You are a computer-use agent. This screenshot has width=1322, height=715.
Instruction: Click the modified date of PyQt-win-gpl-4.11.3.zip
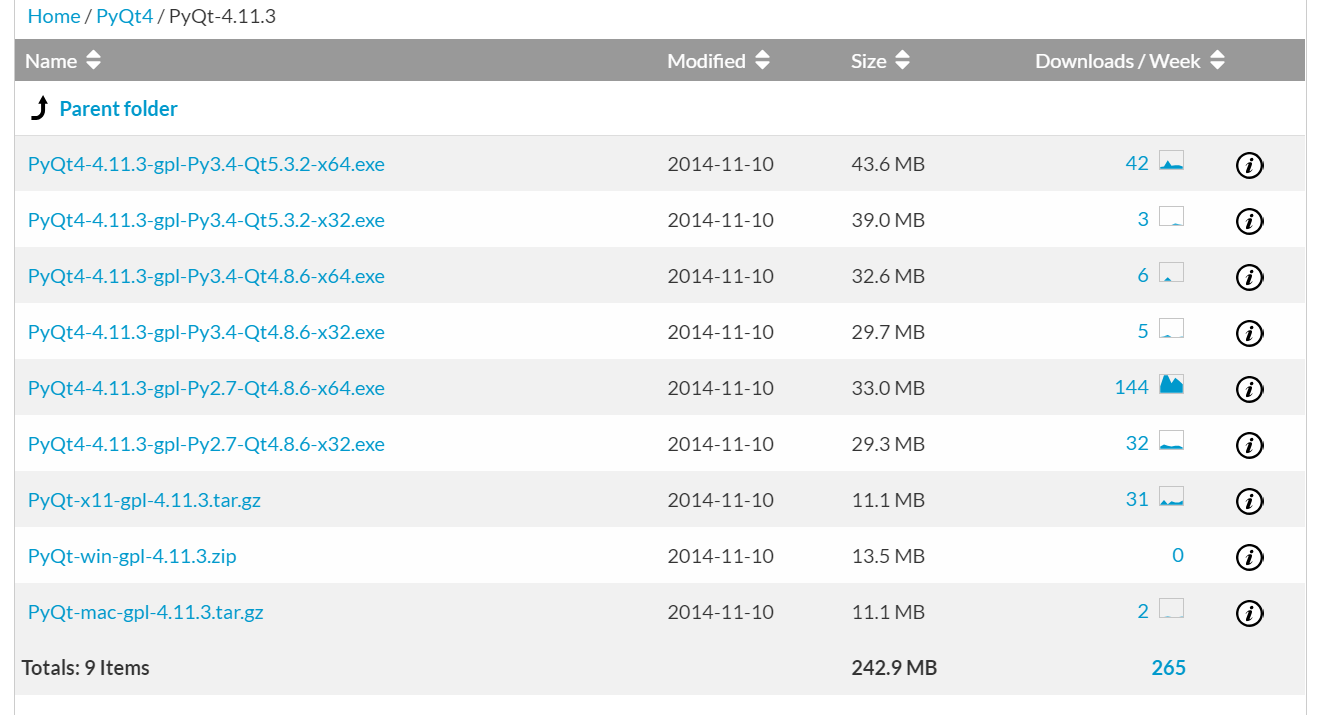click(721, 556)
